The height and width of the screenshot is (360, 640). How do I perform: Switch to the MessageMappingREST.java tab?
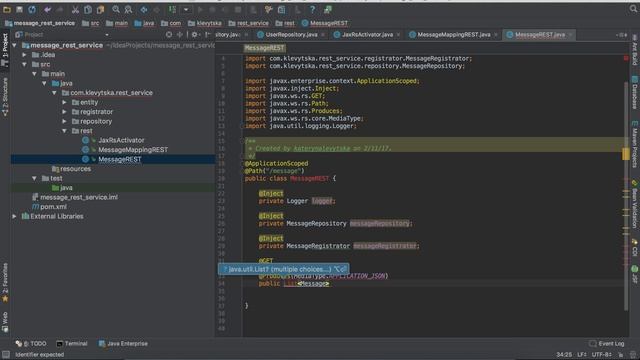[x=453, y=35]
